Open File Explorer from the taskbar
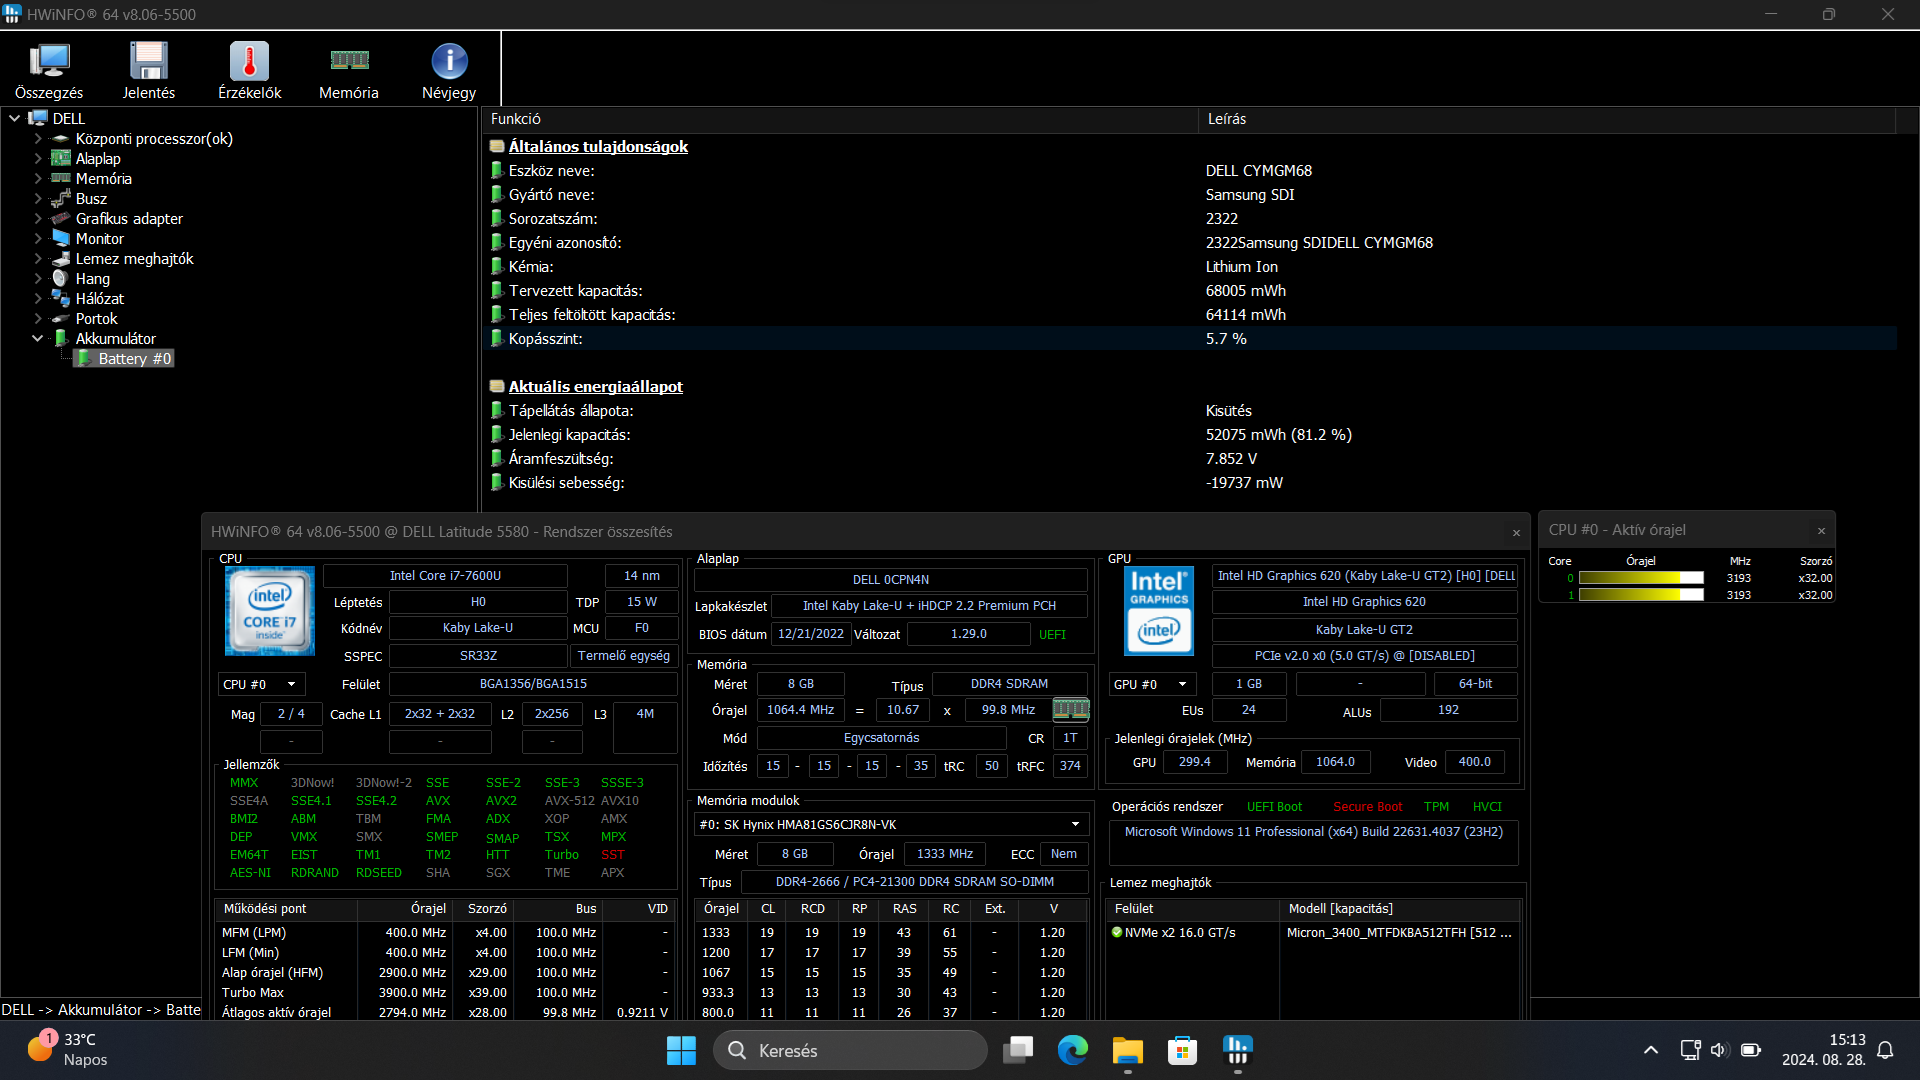The width and height of the screenshot is (1920, 1080). 1128,1050
